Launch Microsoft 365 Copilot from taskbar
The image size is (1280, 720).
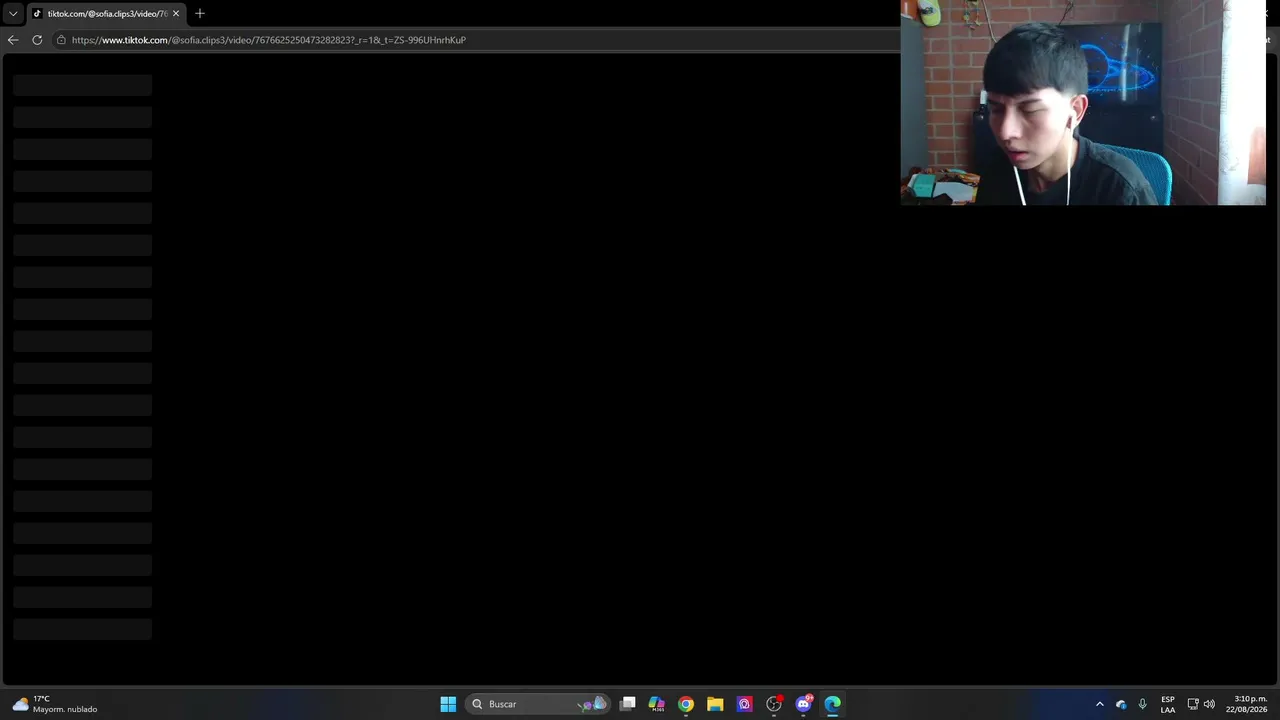[657, 704]
